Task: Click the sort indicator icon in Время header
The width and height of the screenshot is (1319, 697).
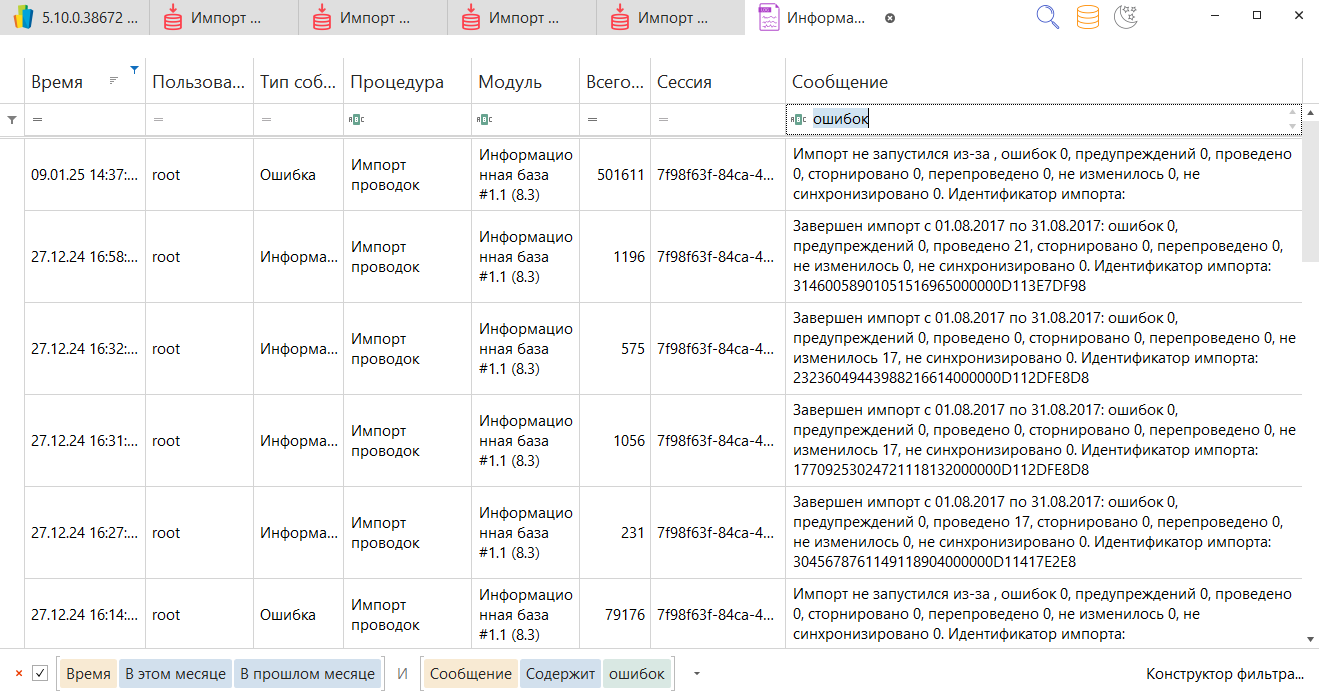Action: pos(114,80)
